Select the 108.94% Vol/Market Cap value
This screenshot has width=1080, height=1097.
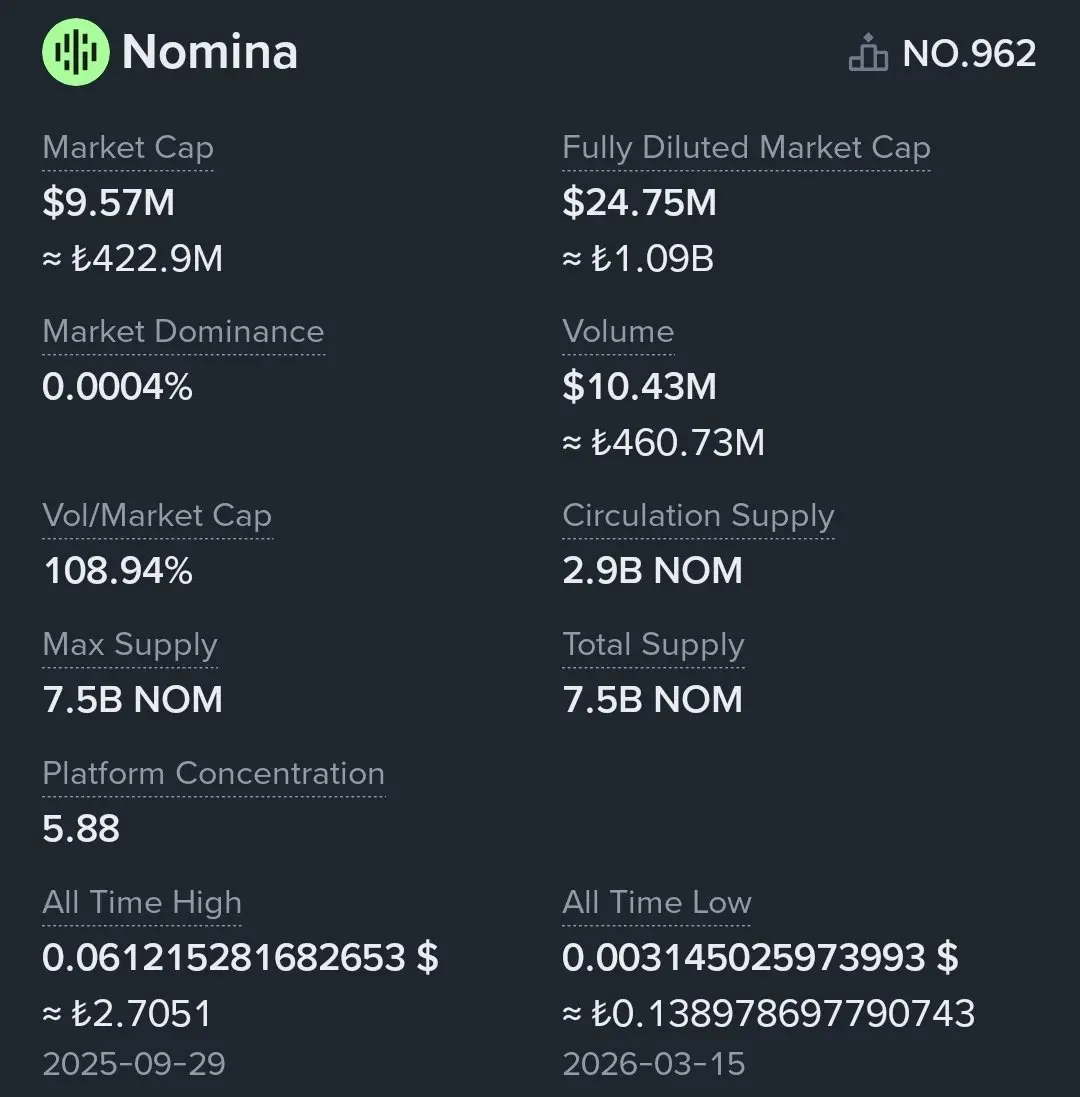pyautogui.click(x=118, y=571)
